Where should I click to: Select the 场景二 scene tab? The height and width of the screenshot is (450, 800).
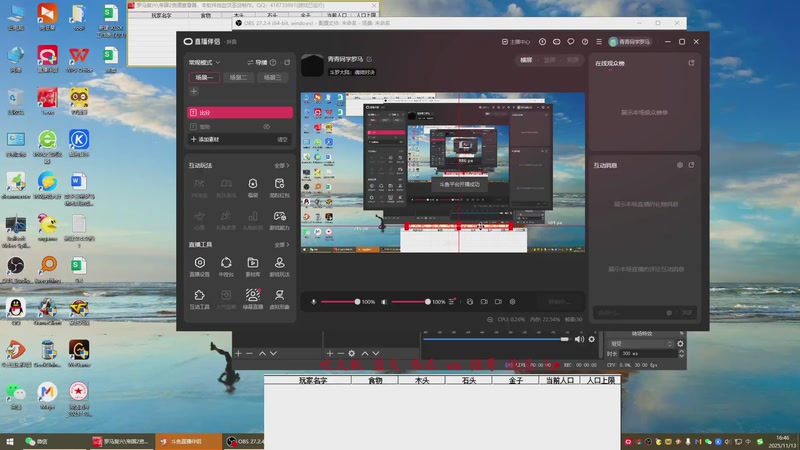(x=238, y=78)
